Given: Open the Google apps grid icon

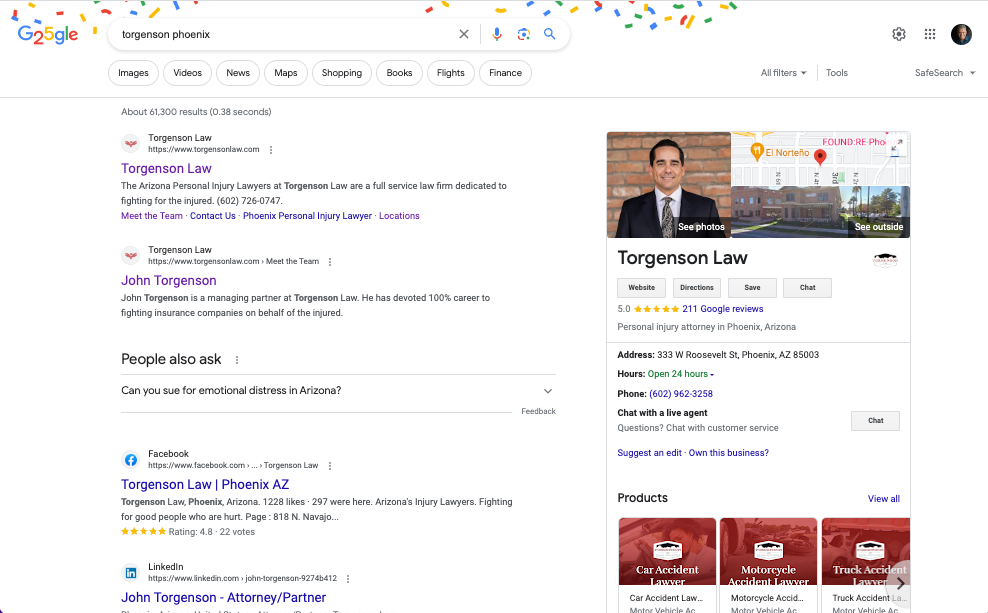Looking at the screenshot, I should tap(930, 34).
